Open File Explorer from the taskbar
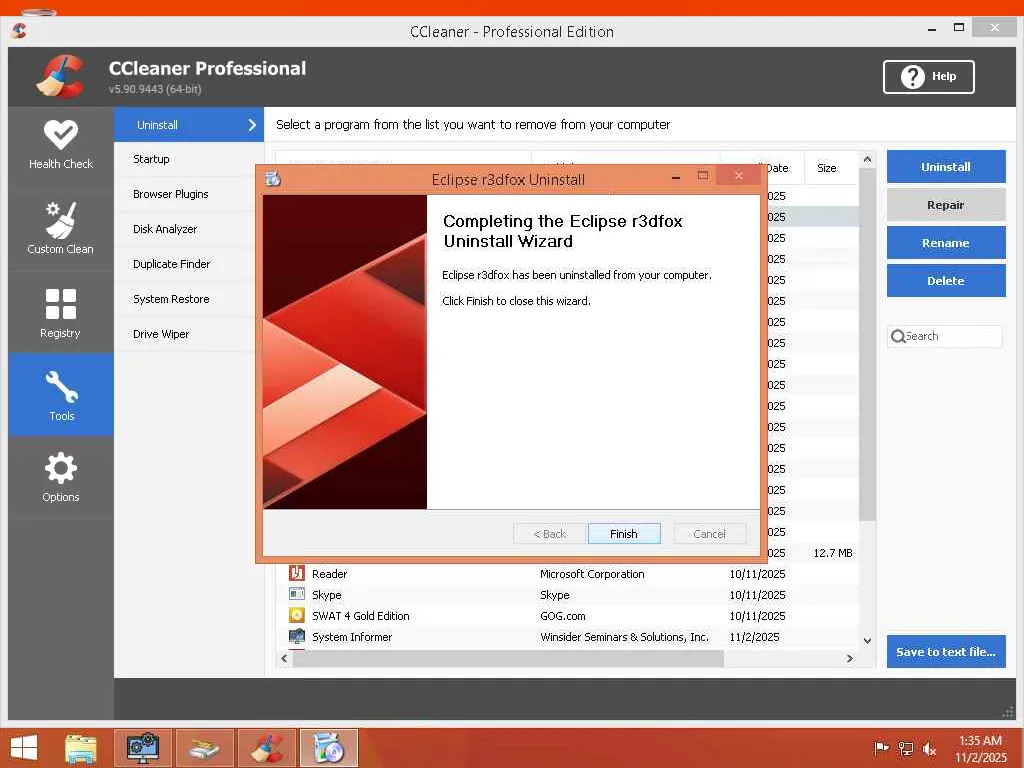The width and height of the screenshot is (1024, 768). [x=81, y=748]
